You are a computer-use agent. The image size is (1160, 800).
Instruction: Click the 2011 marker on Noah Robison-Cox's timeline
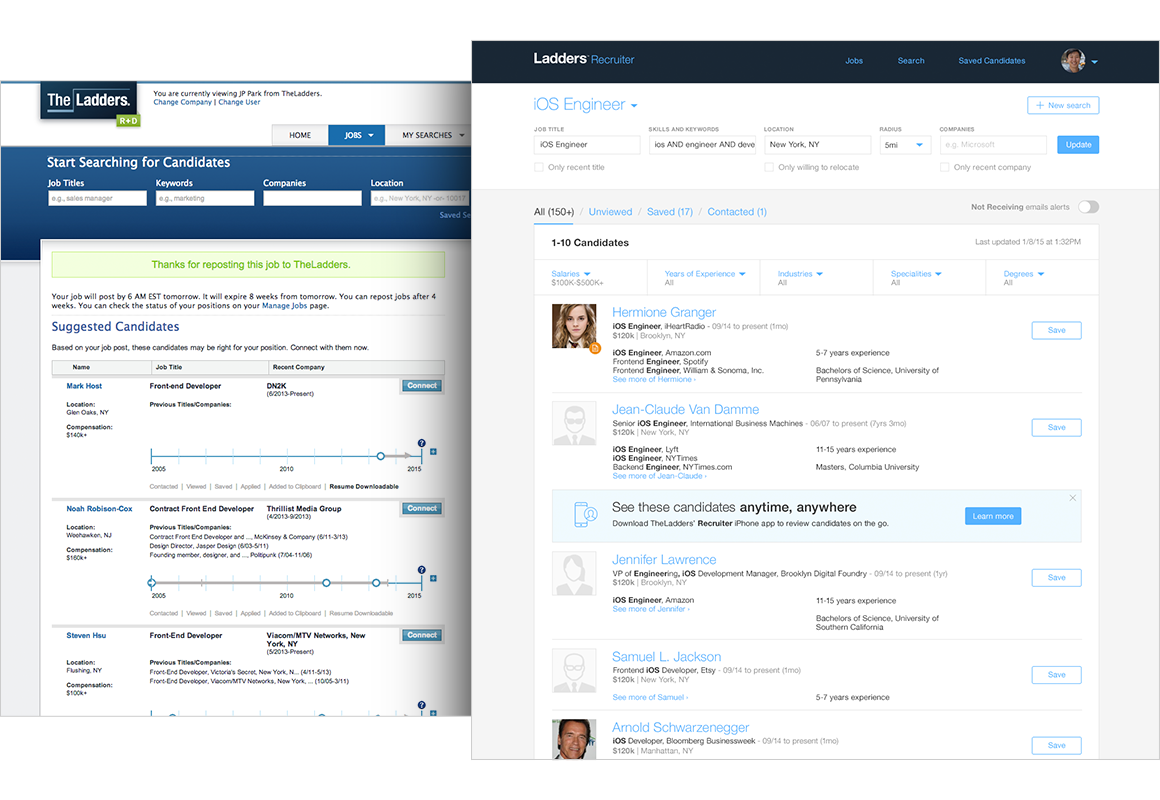pyautogui.click(x=326, y=583)
